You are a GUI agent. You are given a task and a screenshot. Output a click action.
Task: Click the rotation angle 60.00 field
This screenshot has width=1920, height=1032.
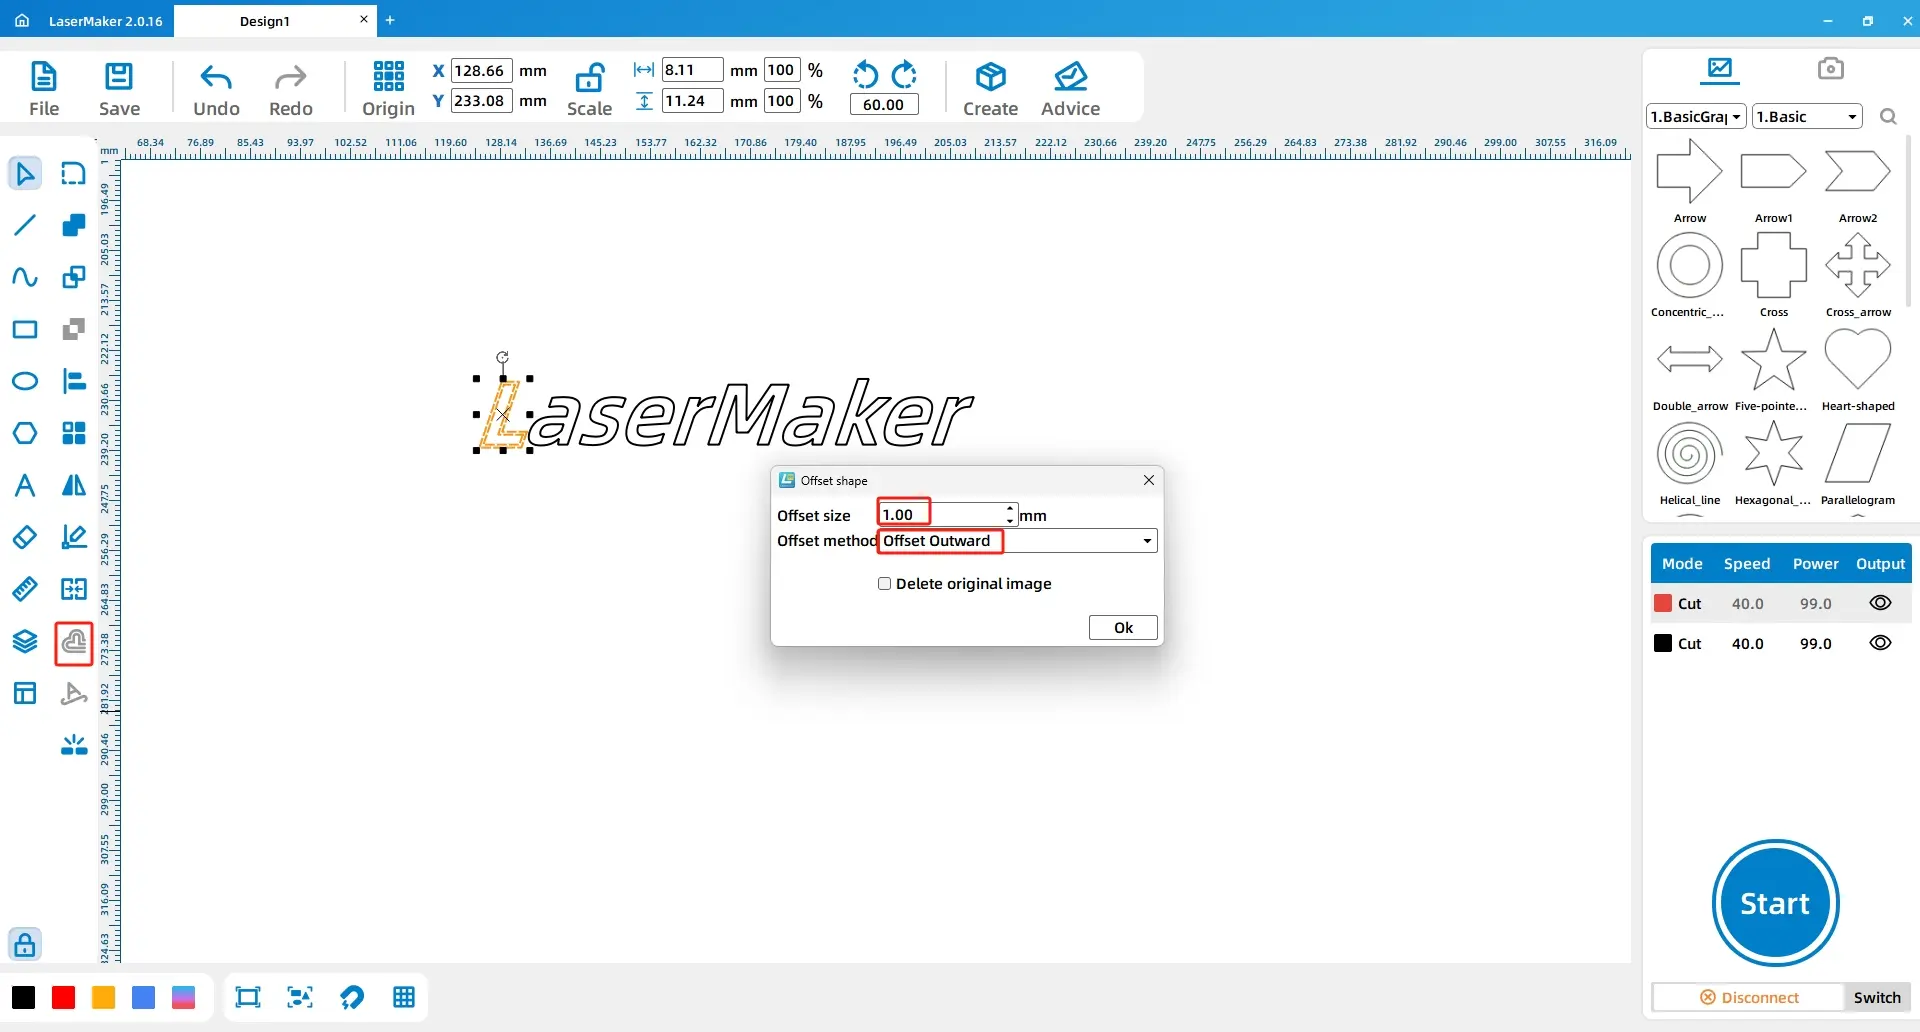[884, 104]
